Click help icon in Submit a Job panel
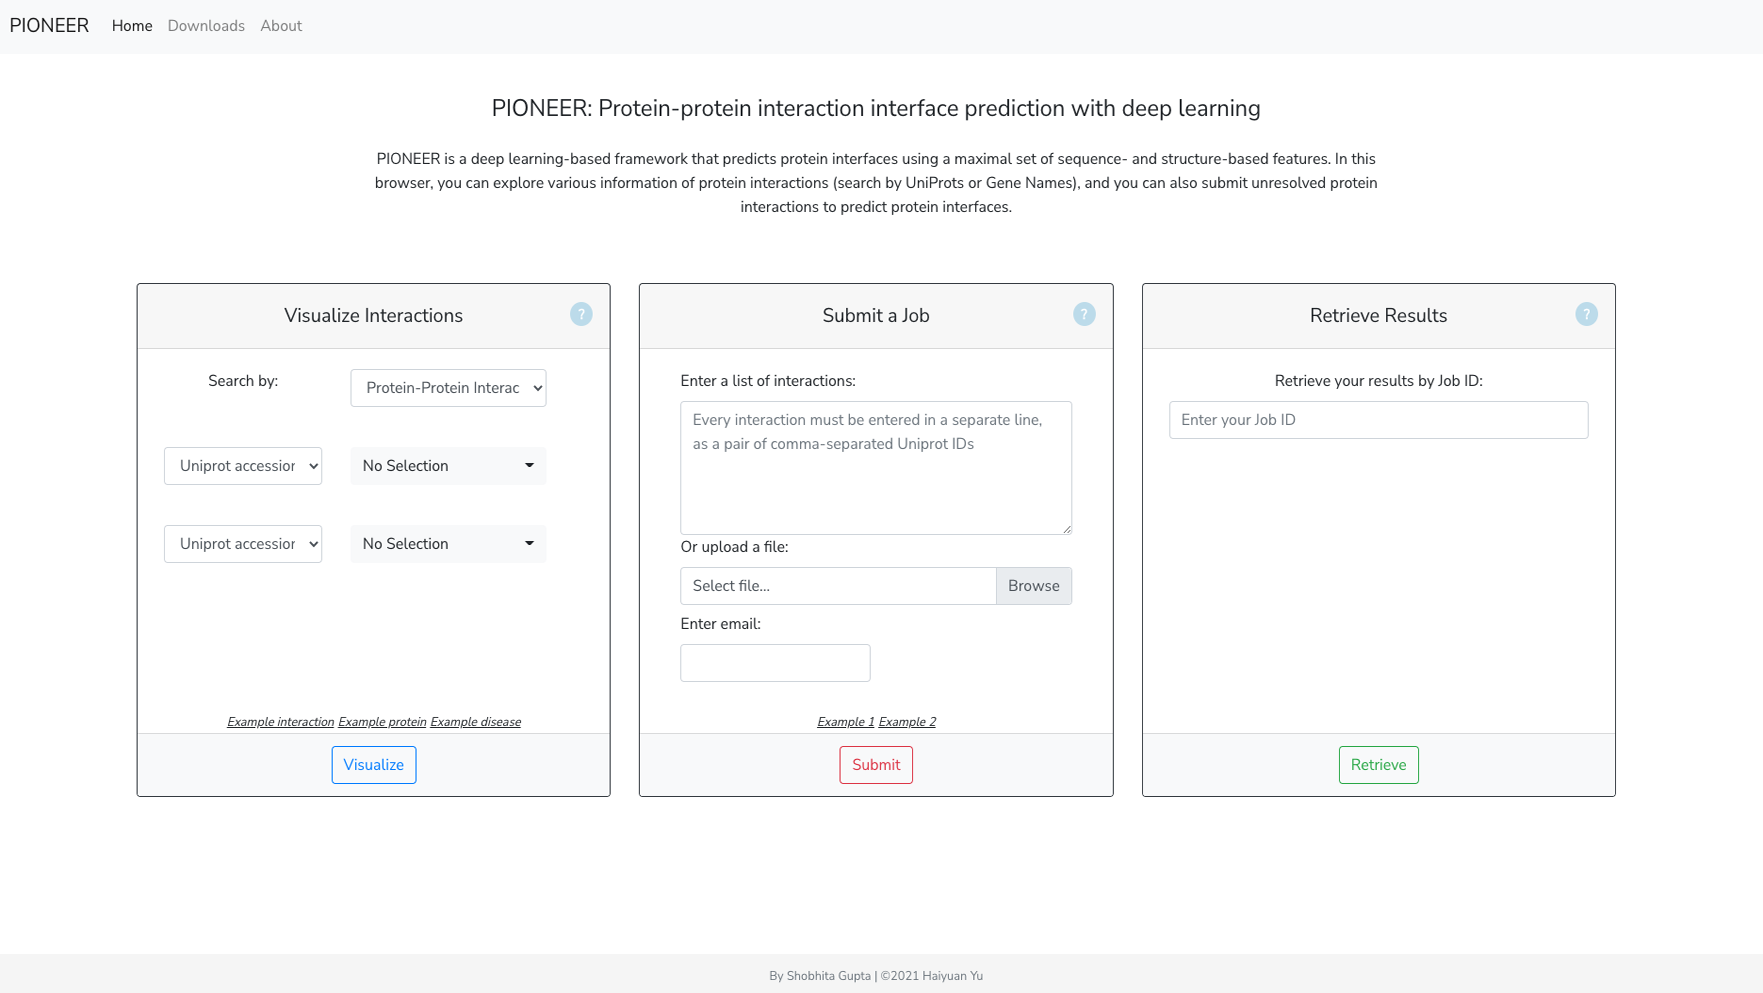 pyautogui.click(x=1084, y=315)
